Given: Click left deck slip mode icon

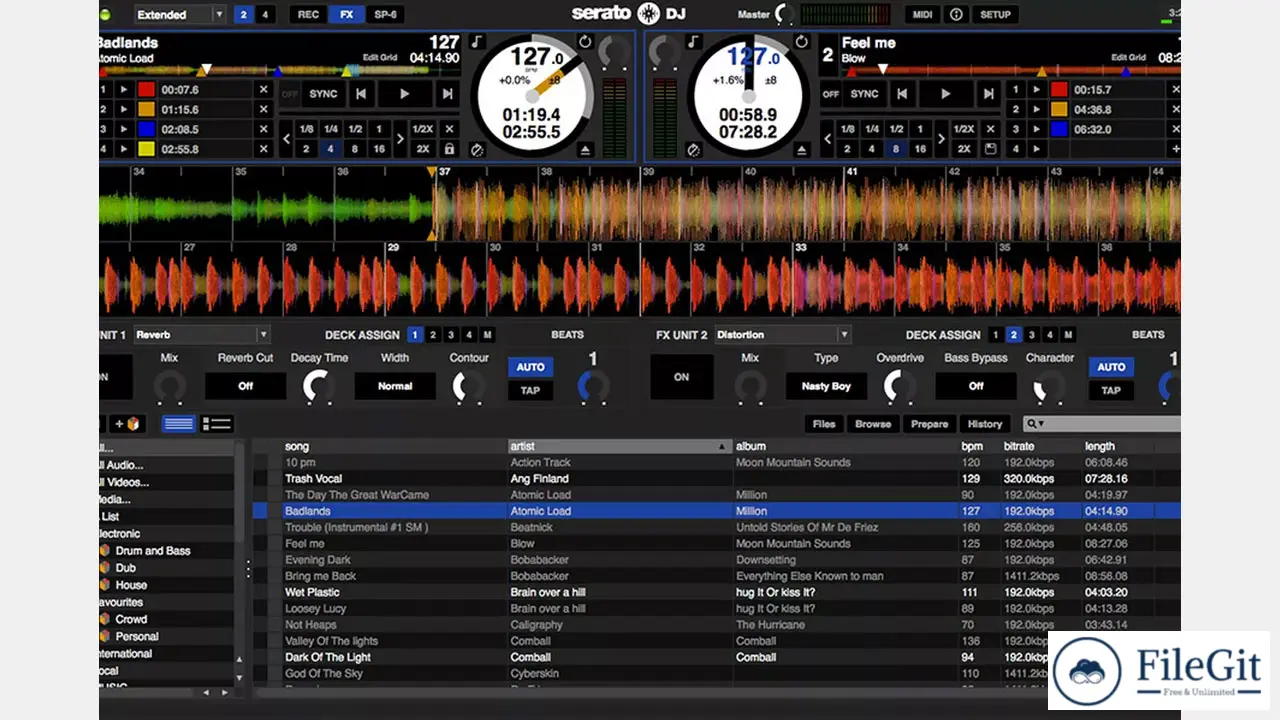Looking at the screenshot, I should tap(477, 149).
